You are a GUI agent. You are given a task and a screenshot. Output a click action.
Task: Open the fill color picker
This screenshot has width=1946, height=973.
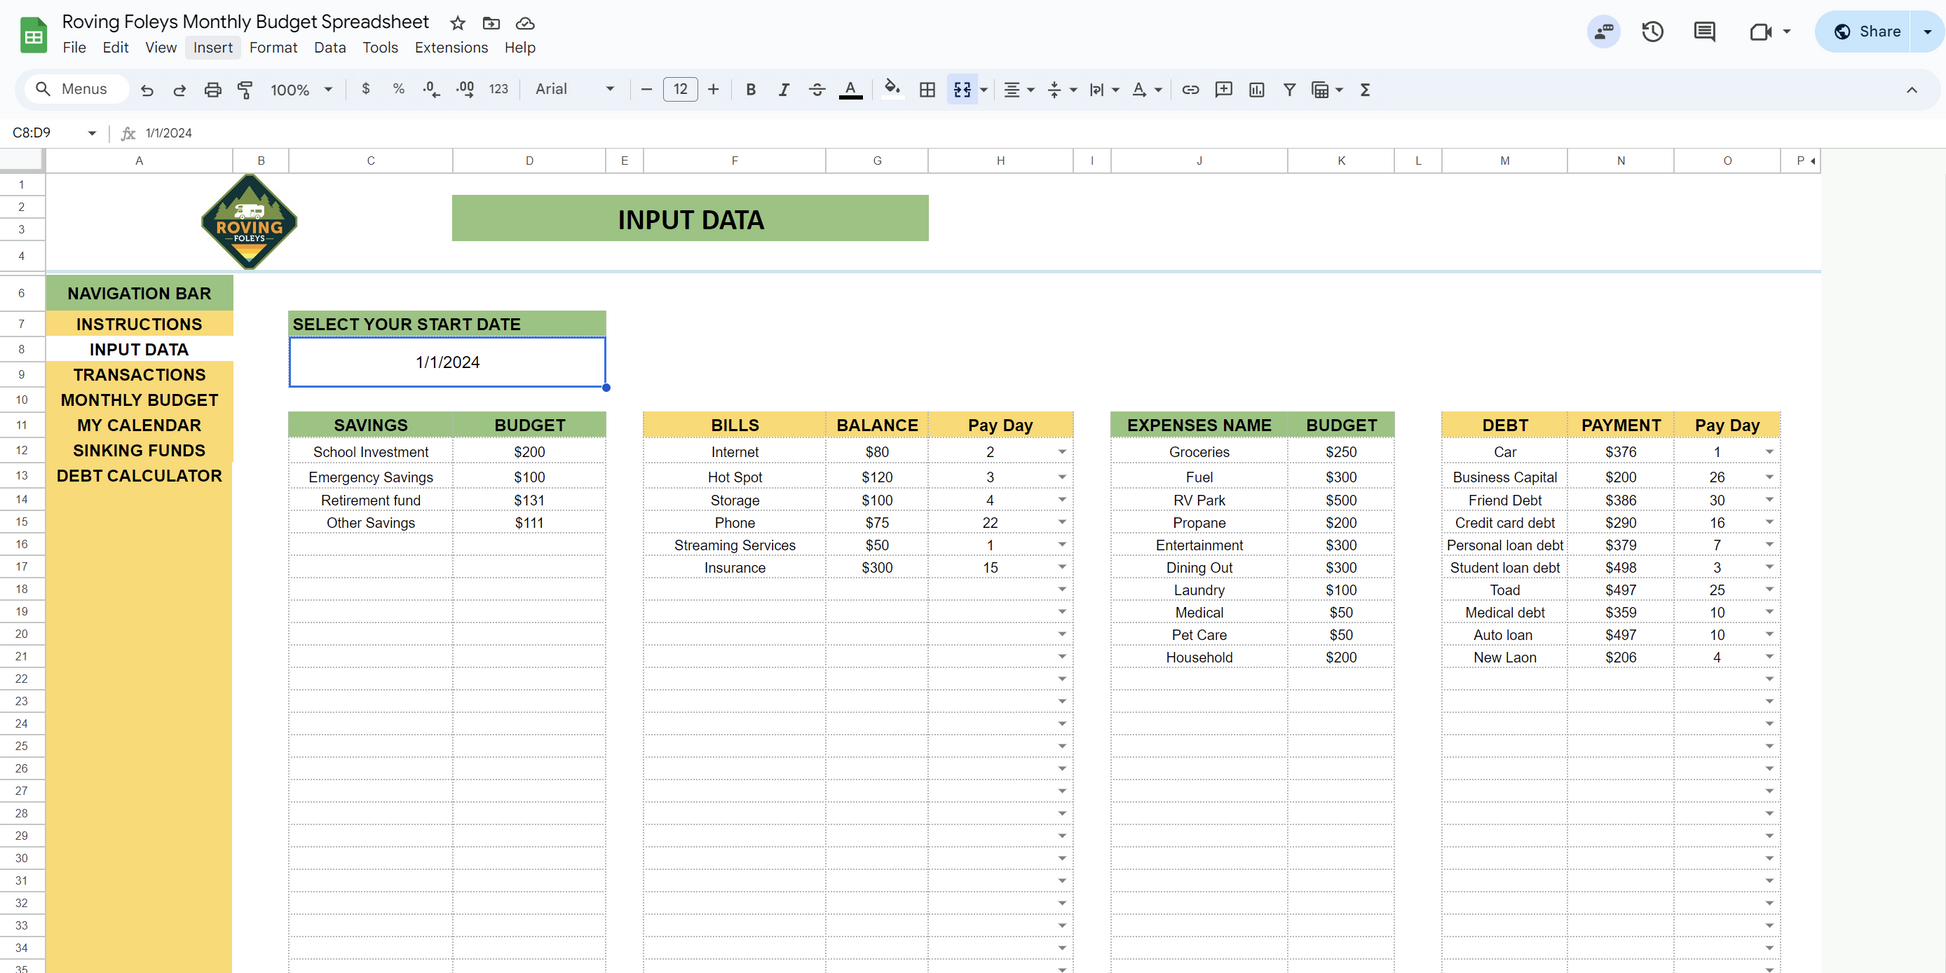point(892,90)
